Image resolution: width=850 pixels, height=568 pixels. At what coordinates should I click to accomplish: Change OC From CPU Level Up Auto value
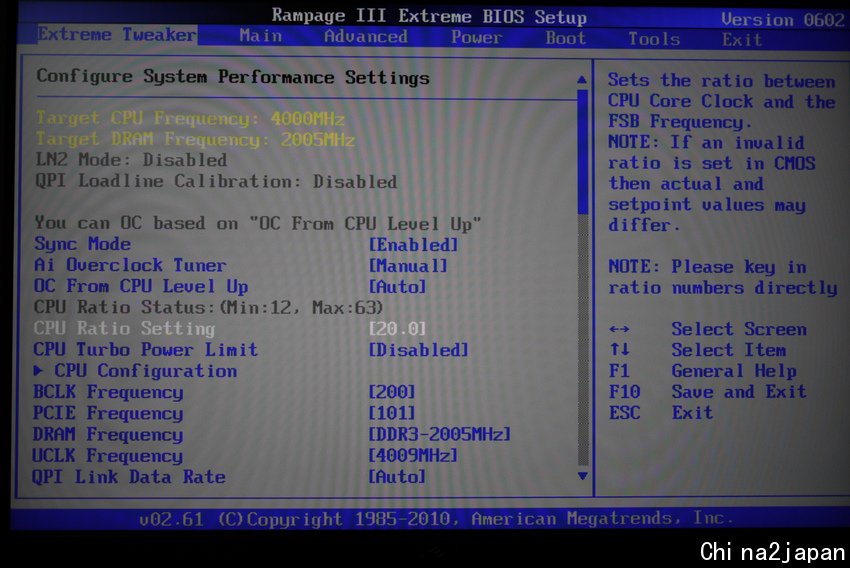click(397, 287)
